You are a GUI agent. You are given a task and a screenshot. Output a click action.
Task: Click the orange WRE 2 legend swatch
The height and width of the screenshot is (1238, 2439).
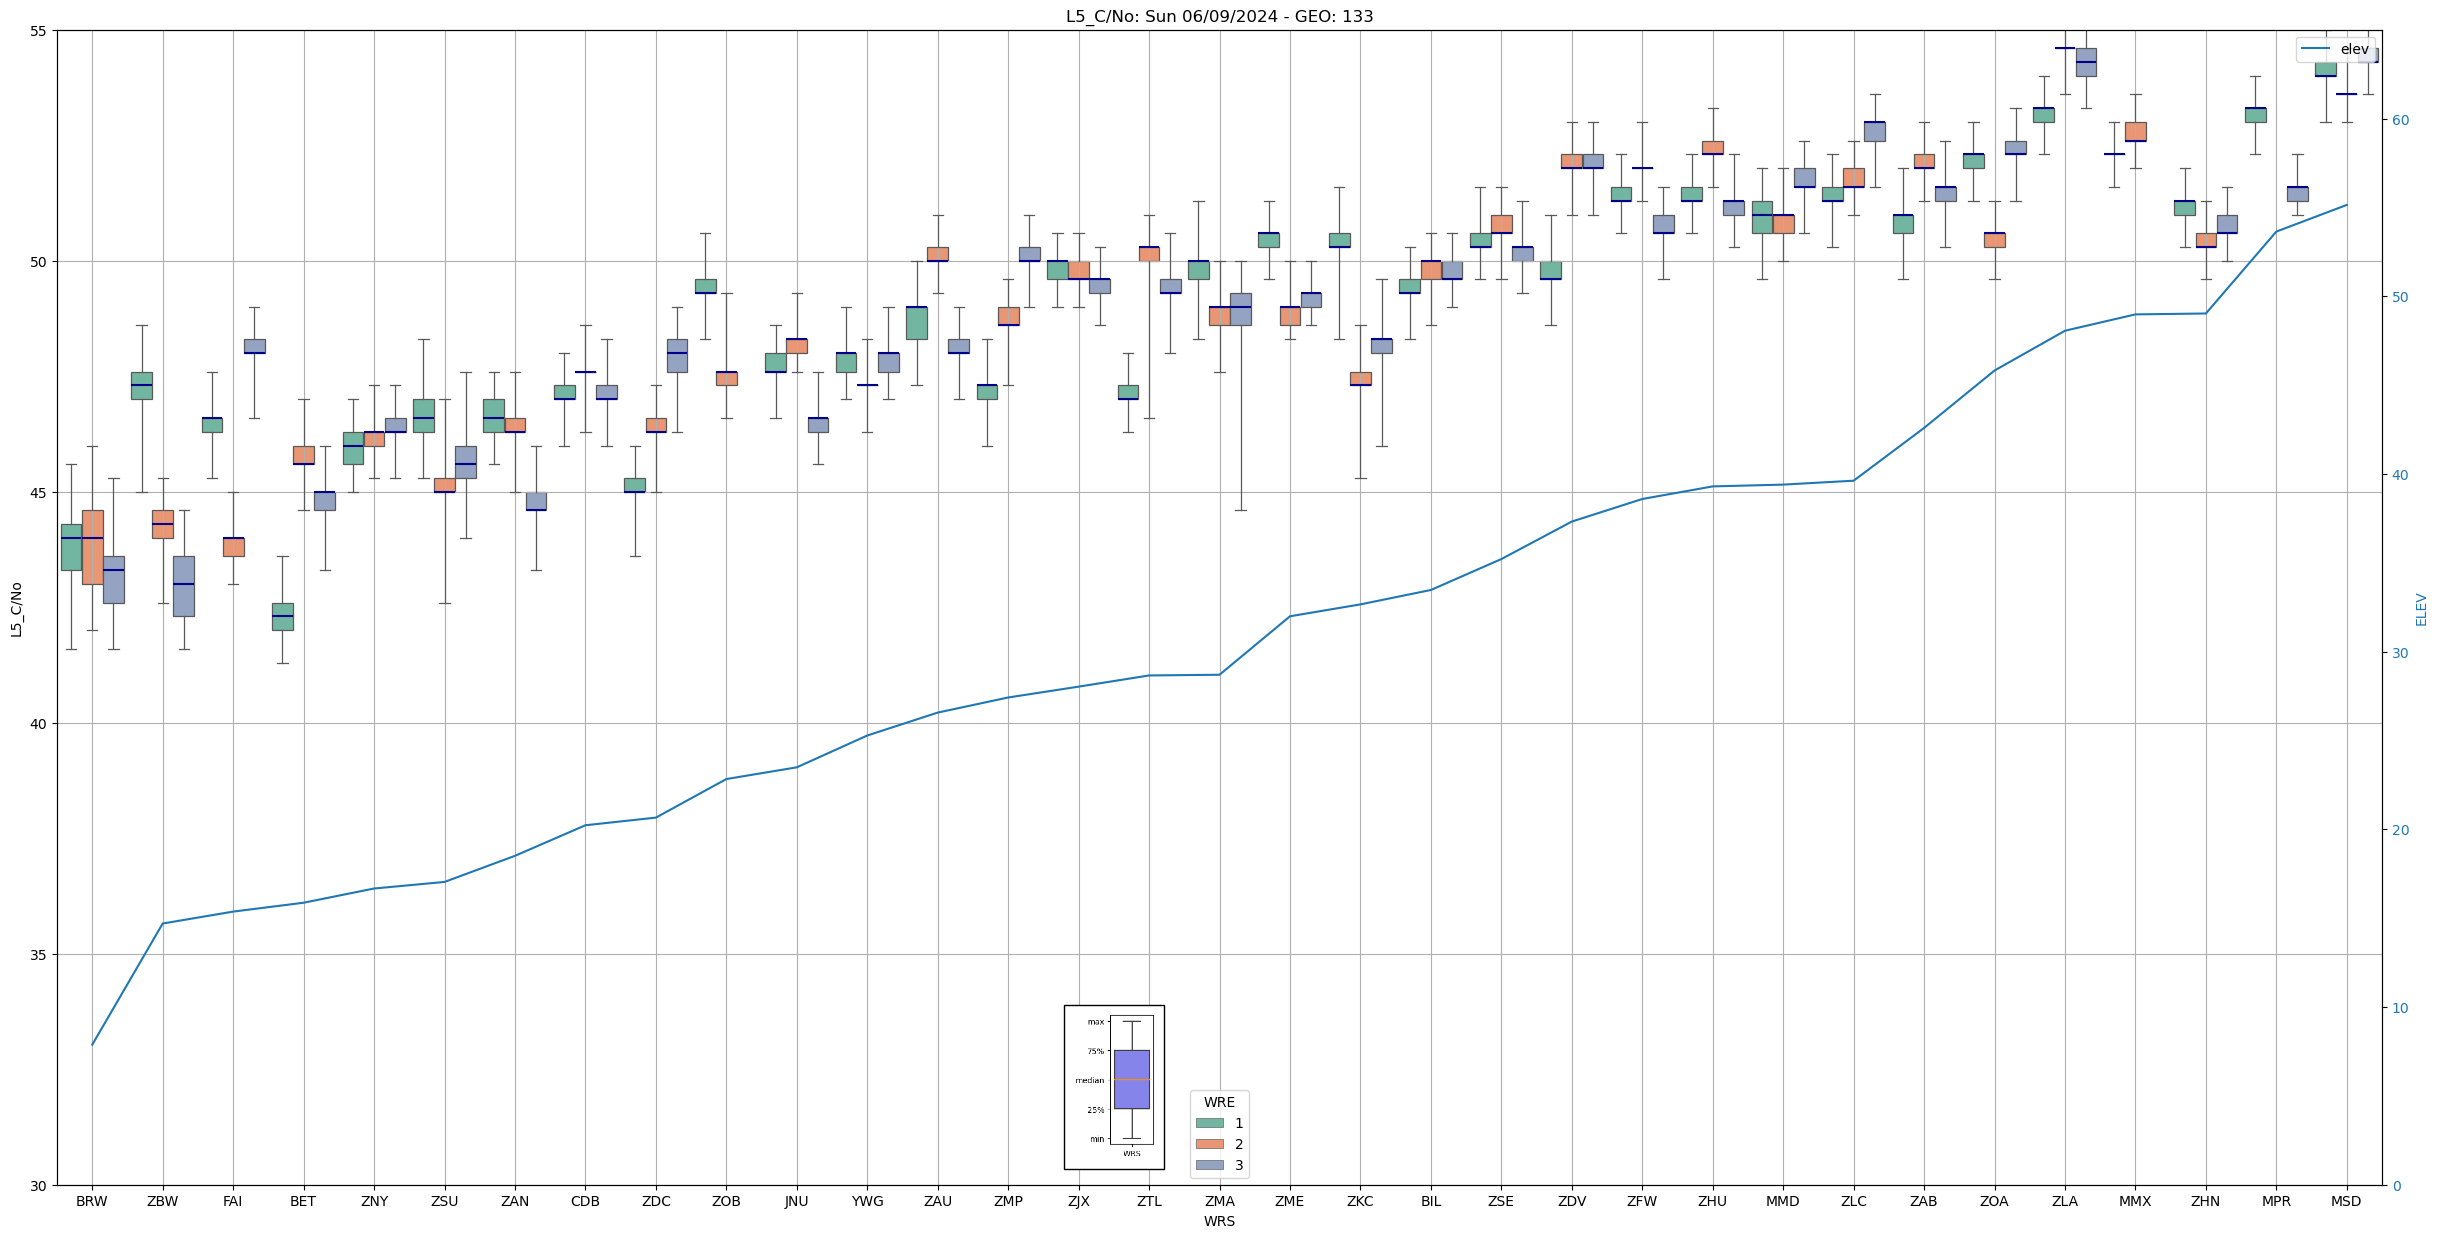(x=1209, y=1144)
